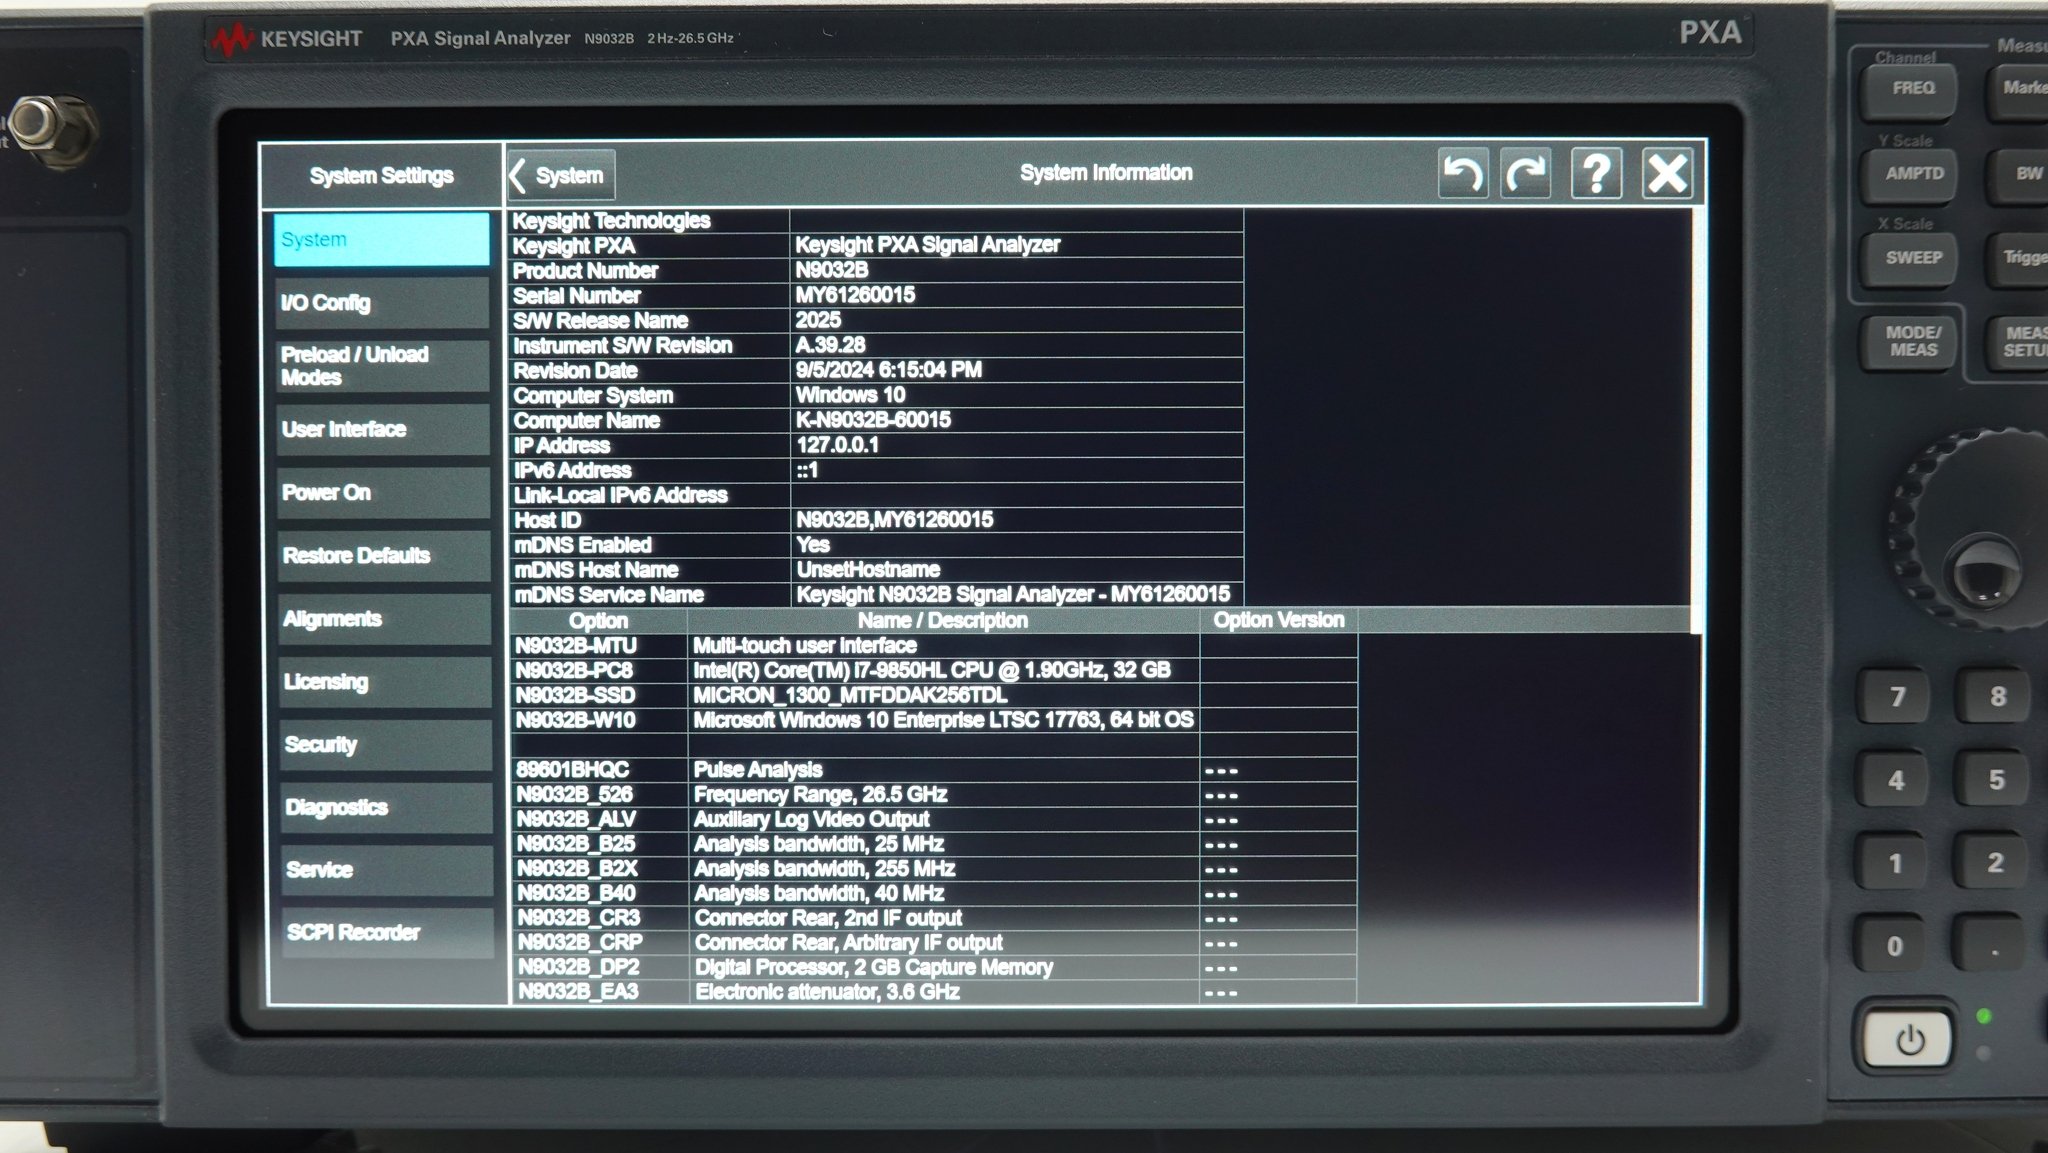Select the IP Address 127.0.0.1 value
The width and height of the screenshot is (2048, 1153).
point(837,445)
